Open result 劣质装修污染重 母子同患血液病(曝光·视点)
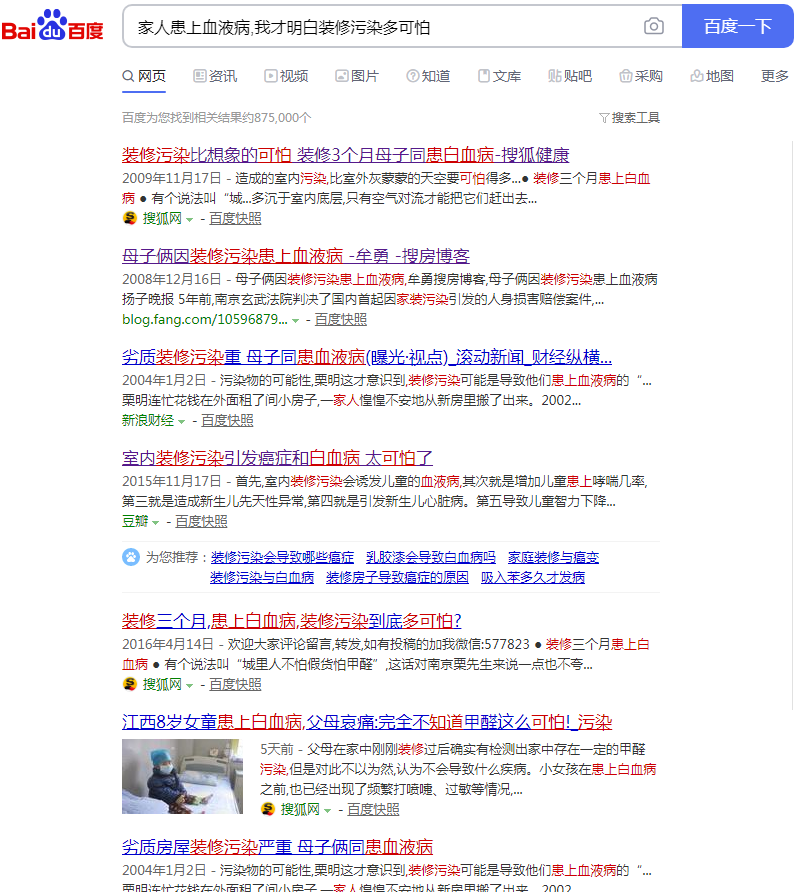Image resolution: width=806 pixels, height=892 pixels. [367, 357]
